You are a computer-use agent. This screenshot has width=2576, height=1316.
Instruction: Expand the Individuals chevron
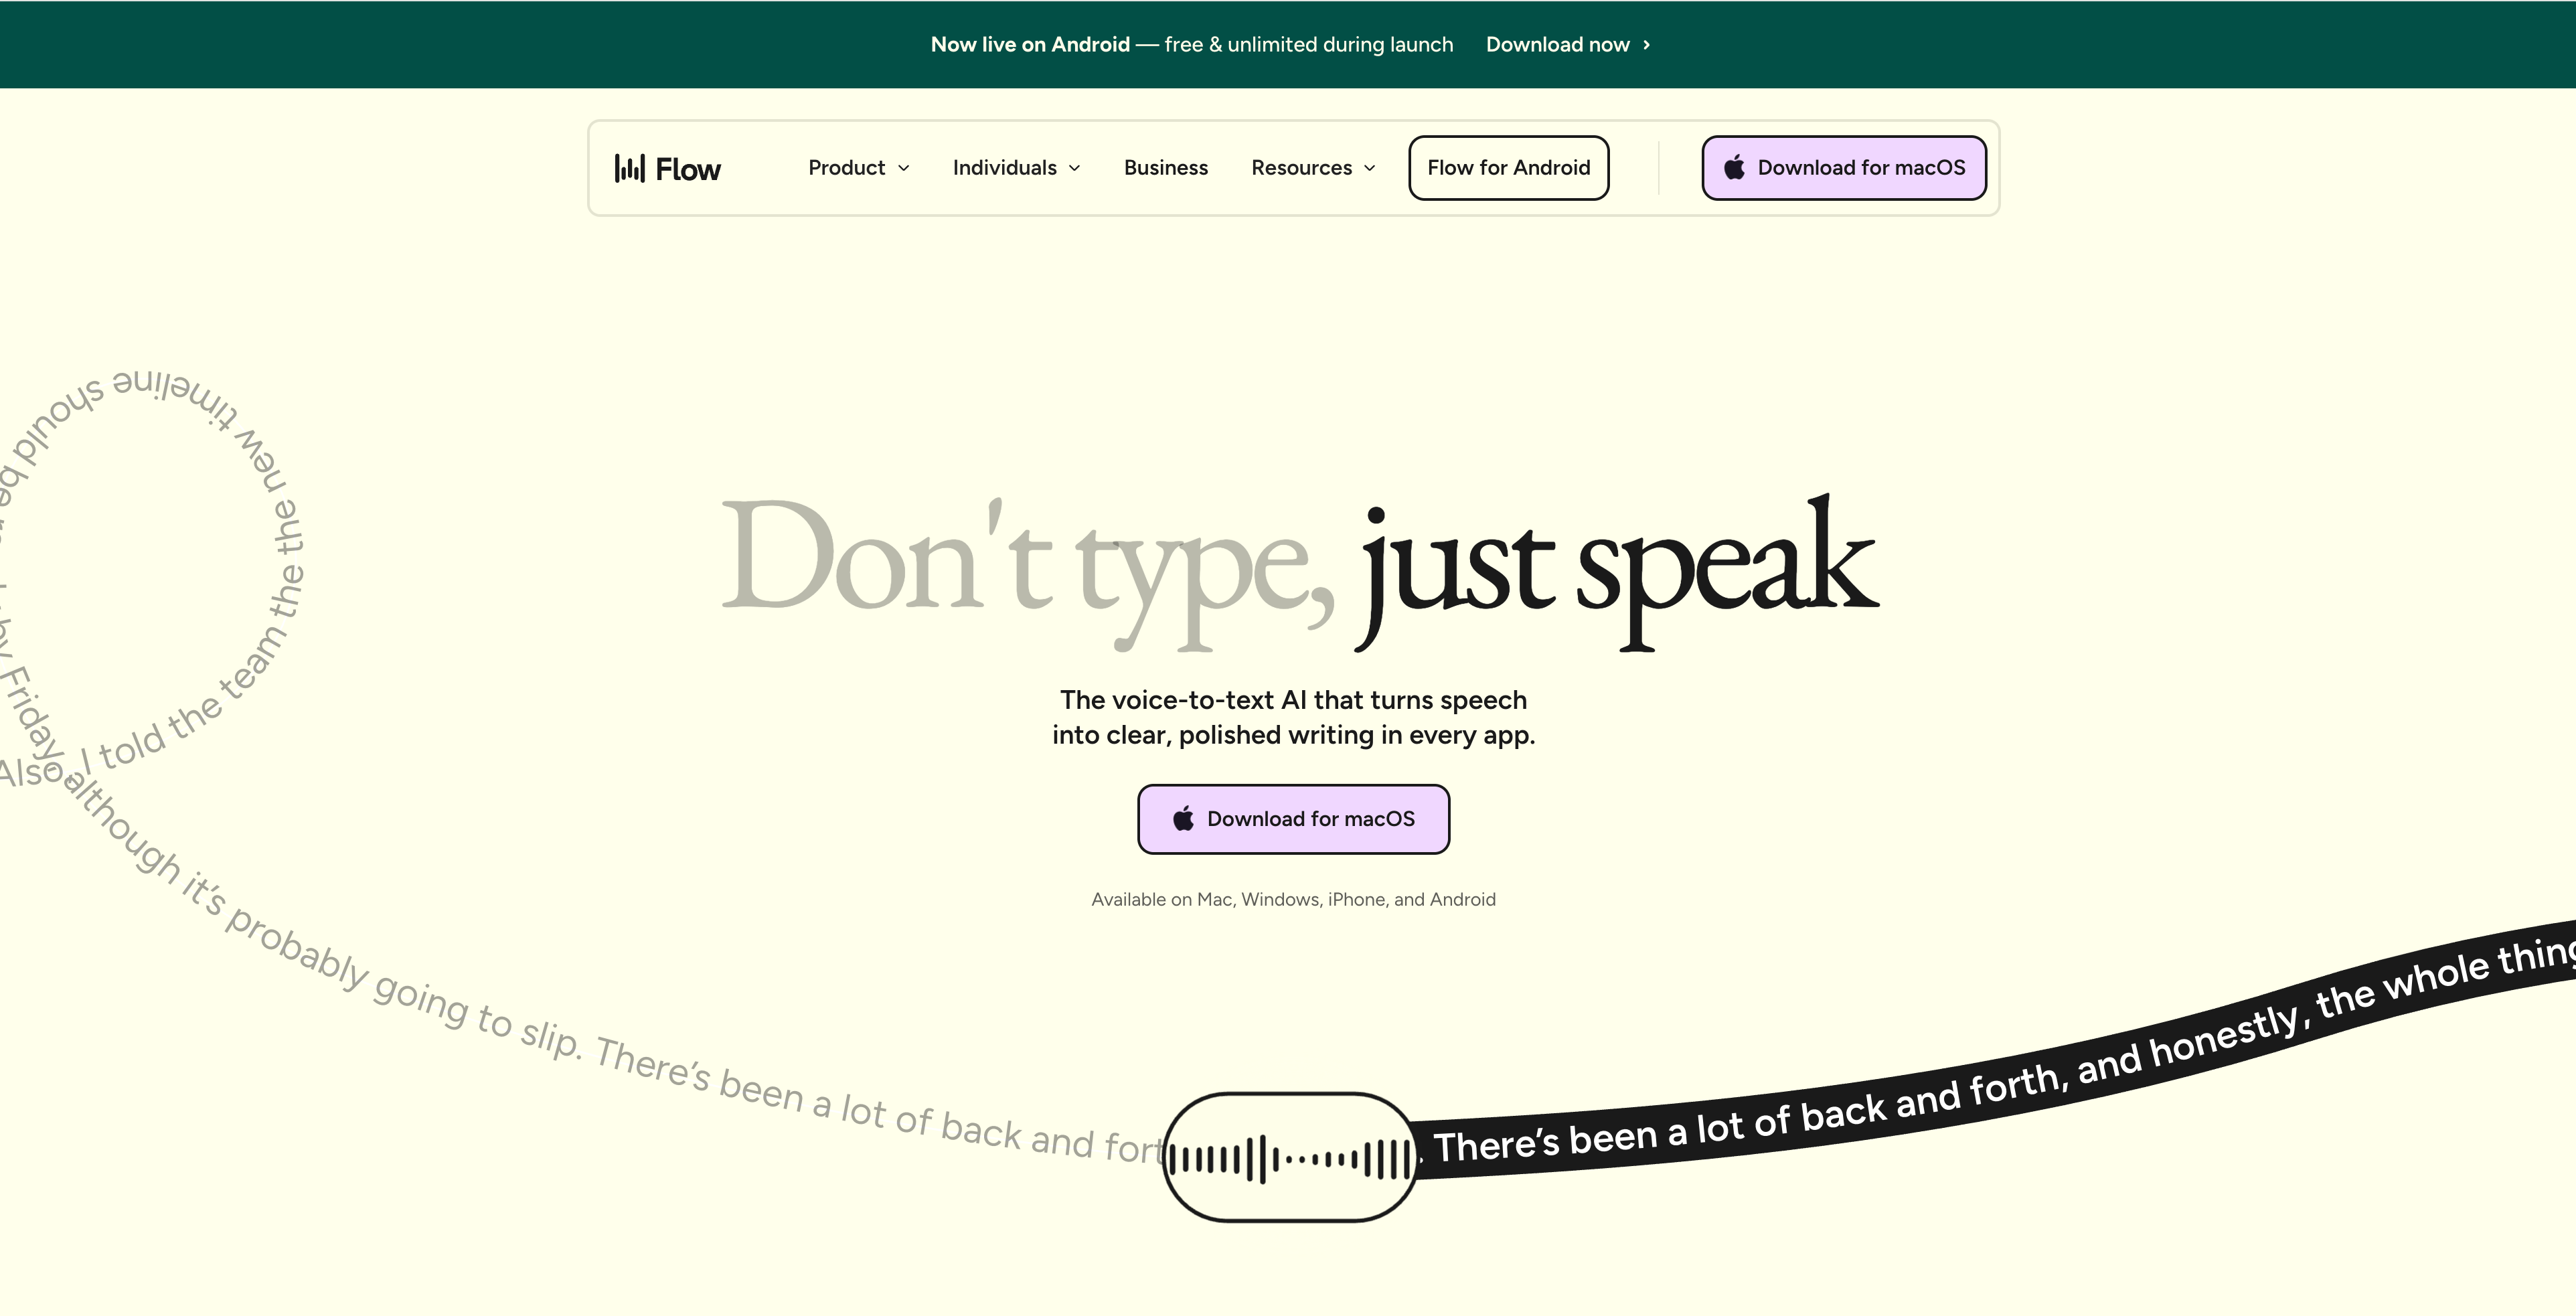1075,168
